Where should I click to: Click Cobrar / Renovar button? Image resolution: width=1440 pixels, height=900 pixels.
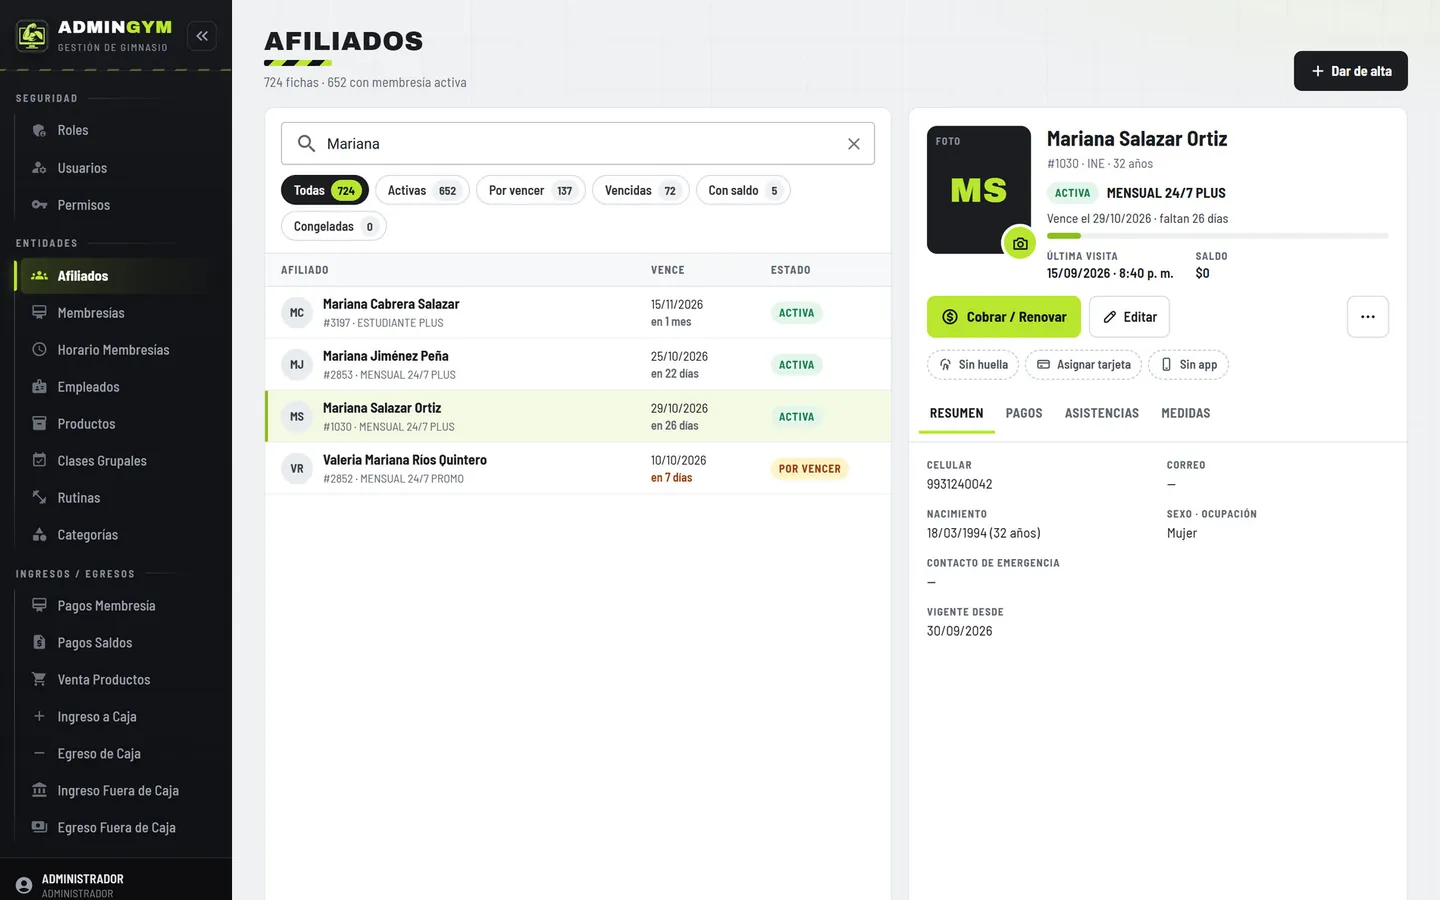click(x=1004, y=317)
